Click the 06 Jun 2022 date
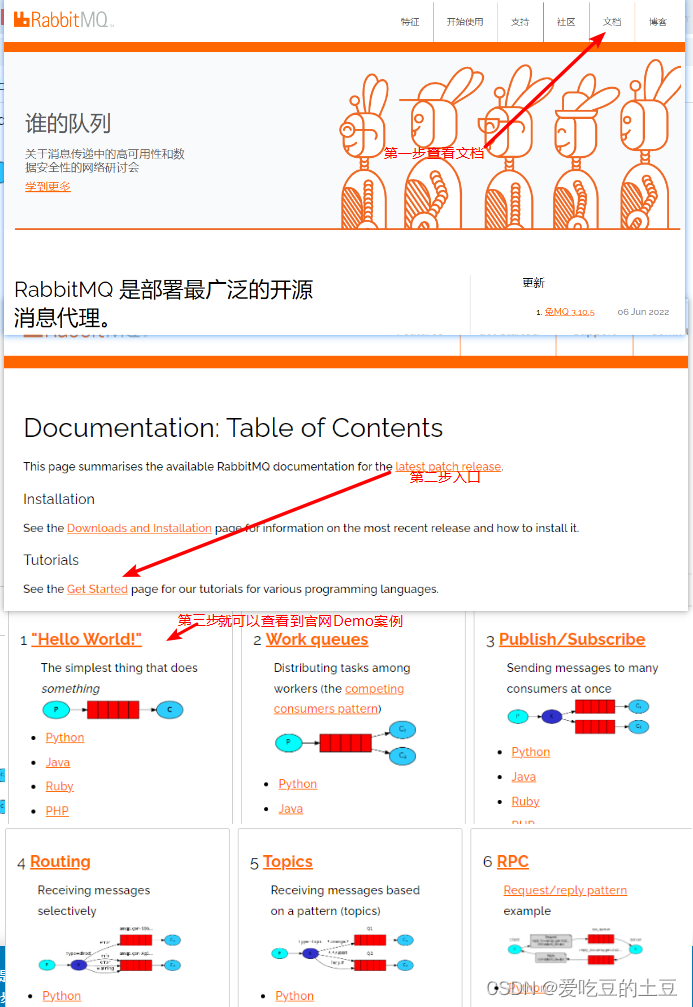Screen dimensions: 693x1007 click(643, 311)
